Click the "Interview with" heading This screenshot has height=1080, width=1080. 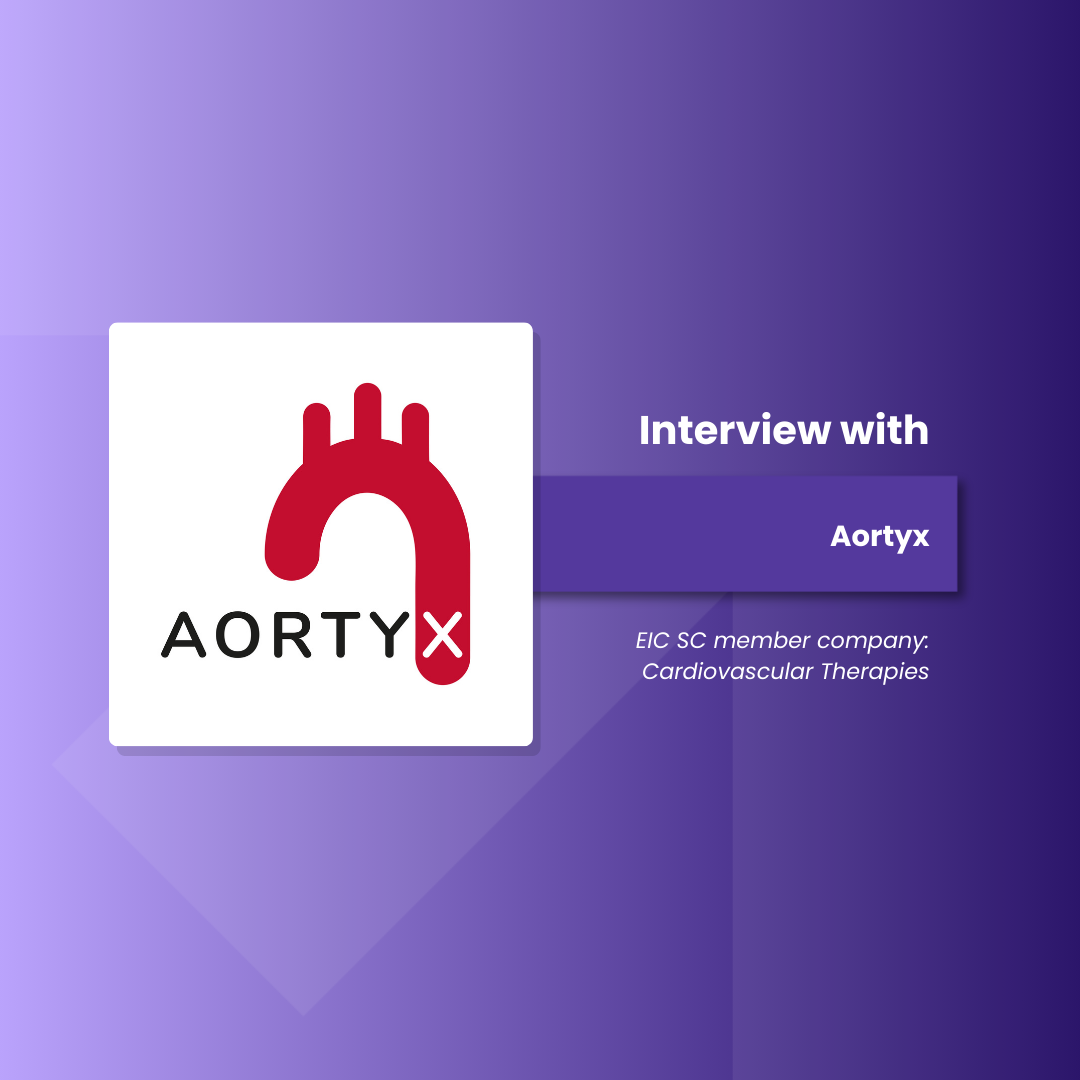pyautogui.click(x=783, y=430)
